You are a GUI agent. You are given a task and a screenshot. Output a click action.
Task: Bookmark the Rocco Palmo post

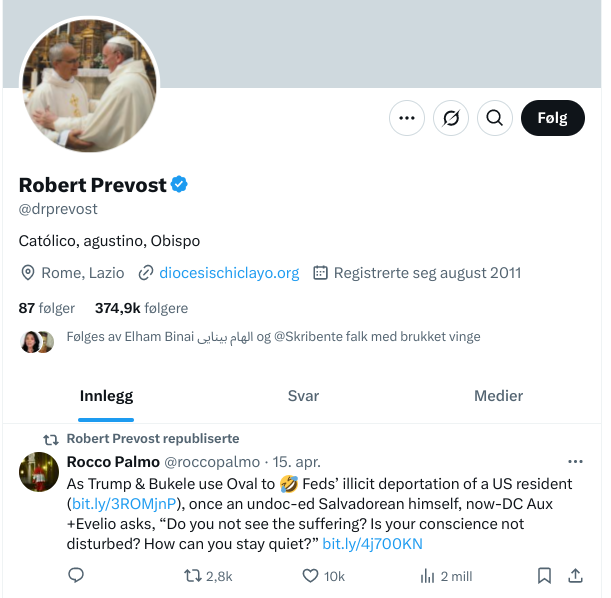(x=544, y=575)
